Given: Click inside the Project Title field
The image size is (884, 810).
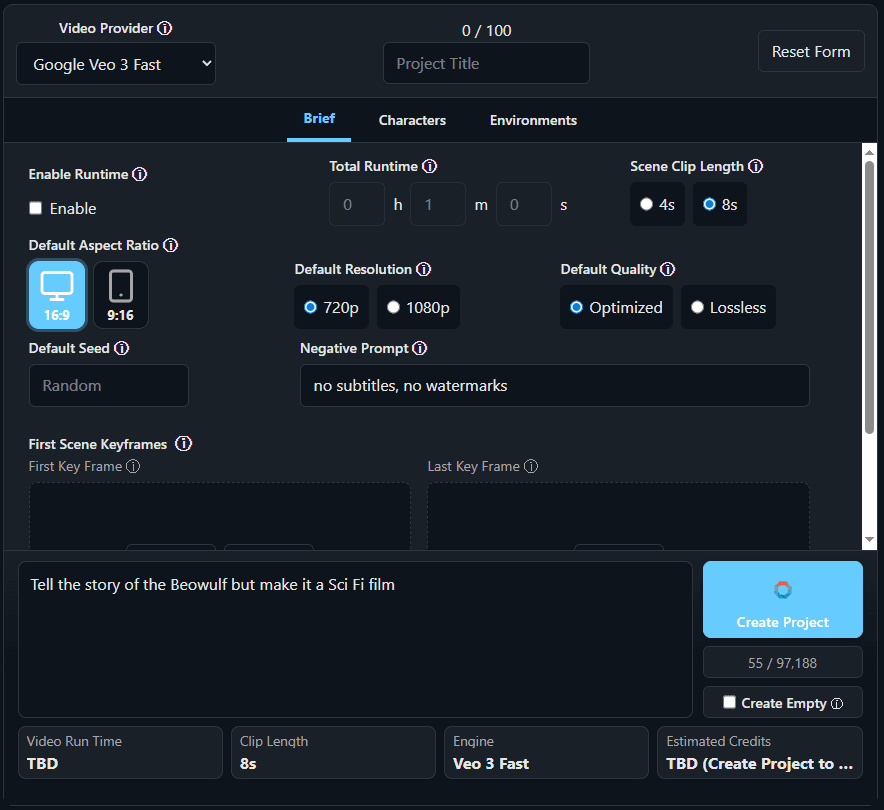Looking at the screenshot, I should pos(486,63).
